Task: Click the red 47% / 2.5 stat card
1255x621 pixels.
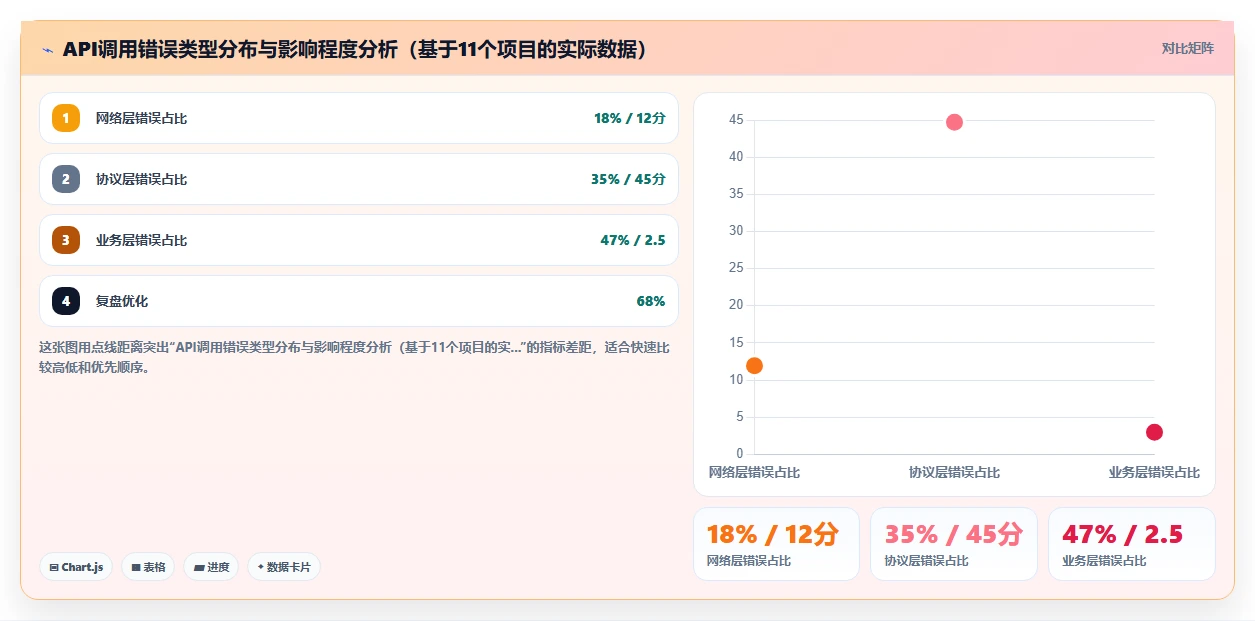Action: [1132, 544]
